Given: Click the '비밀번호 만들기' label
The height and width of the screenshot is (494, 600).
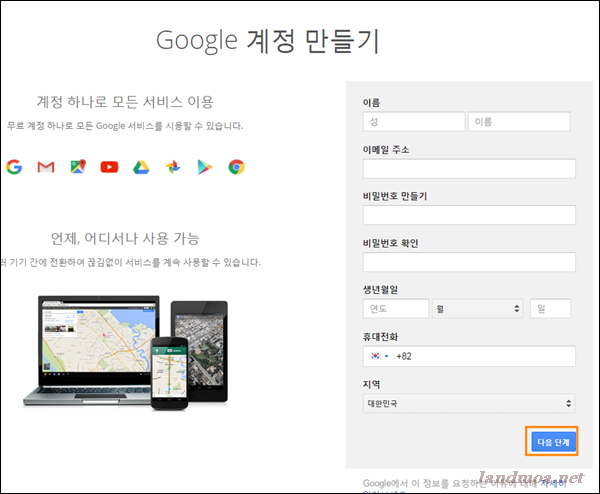Looking at the screenshot, I should pos(395,196).
